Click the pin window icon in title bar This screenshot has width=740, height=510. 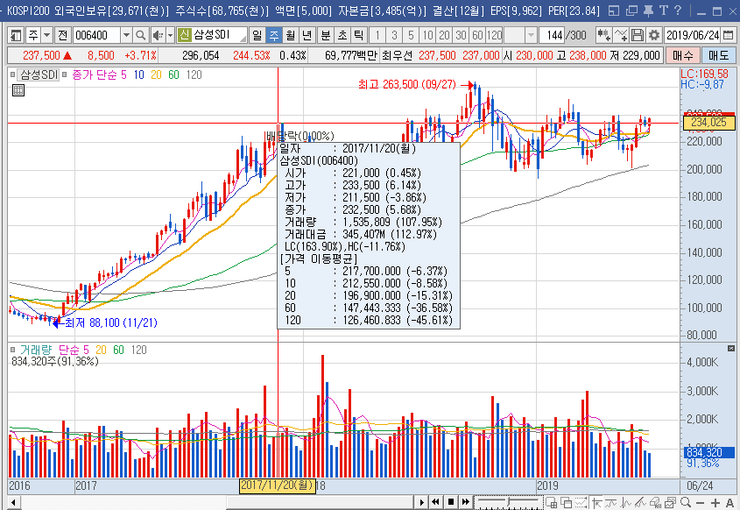coord(648,10)
